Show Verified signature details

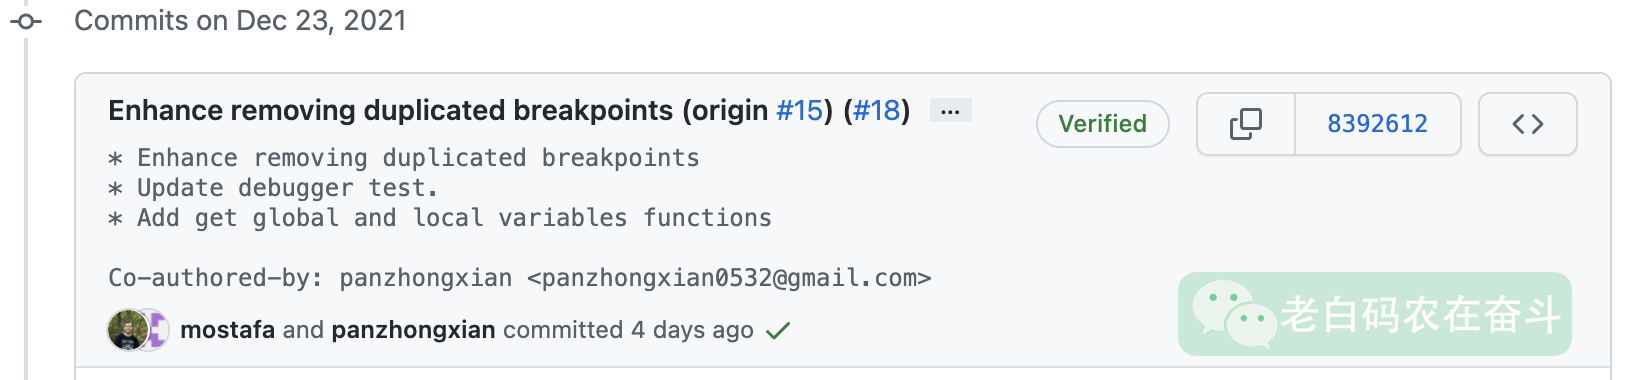(1103, 124)
